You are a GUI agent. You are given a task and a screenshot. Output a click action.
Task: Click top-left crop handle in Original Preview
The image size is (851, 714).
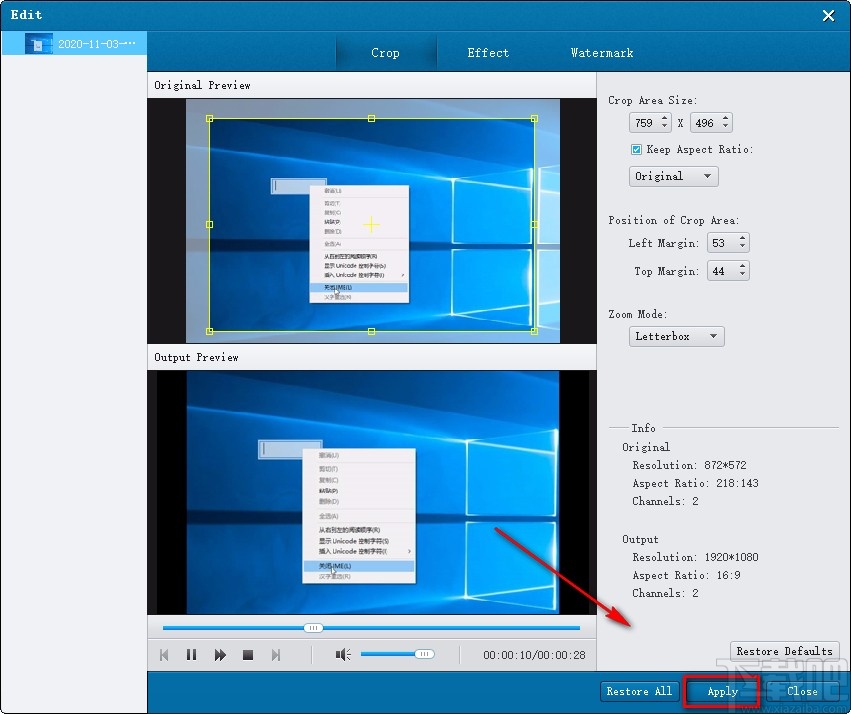(210, 118)
